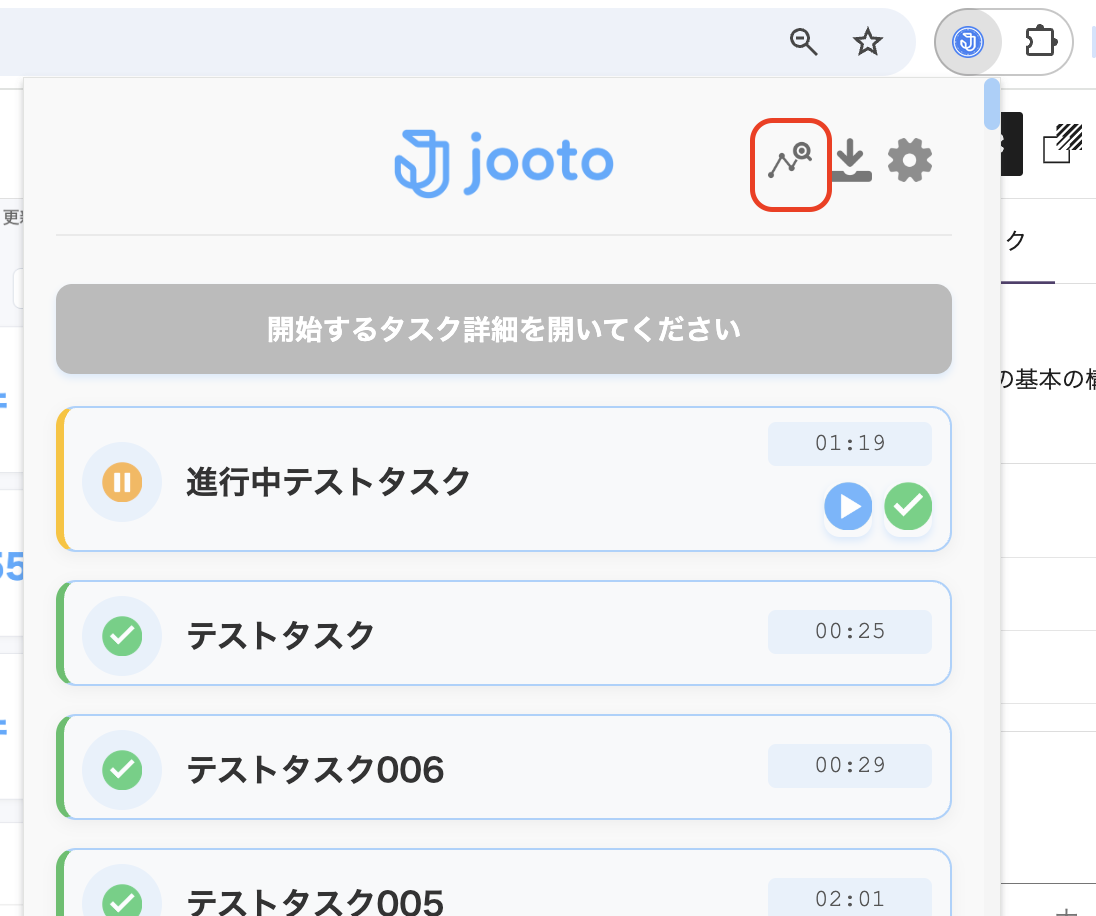Resume the timer for 進行中テストタスク

point(848,507)
